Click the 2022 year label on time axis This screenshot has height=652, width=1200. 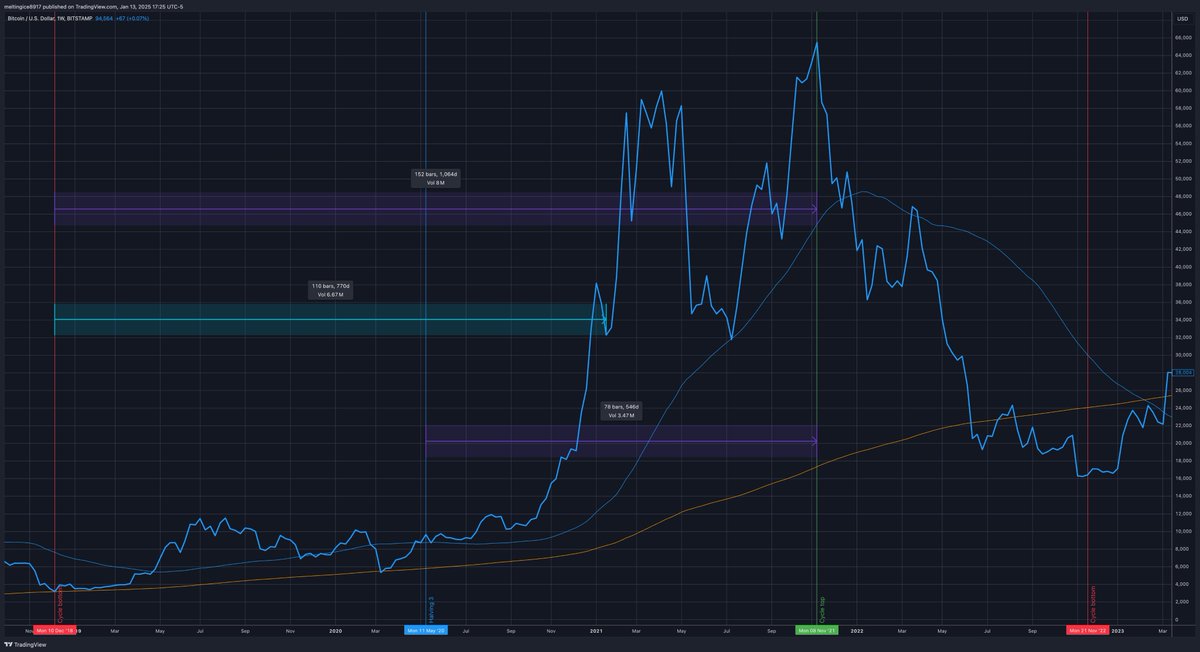point(858,631)
